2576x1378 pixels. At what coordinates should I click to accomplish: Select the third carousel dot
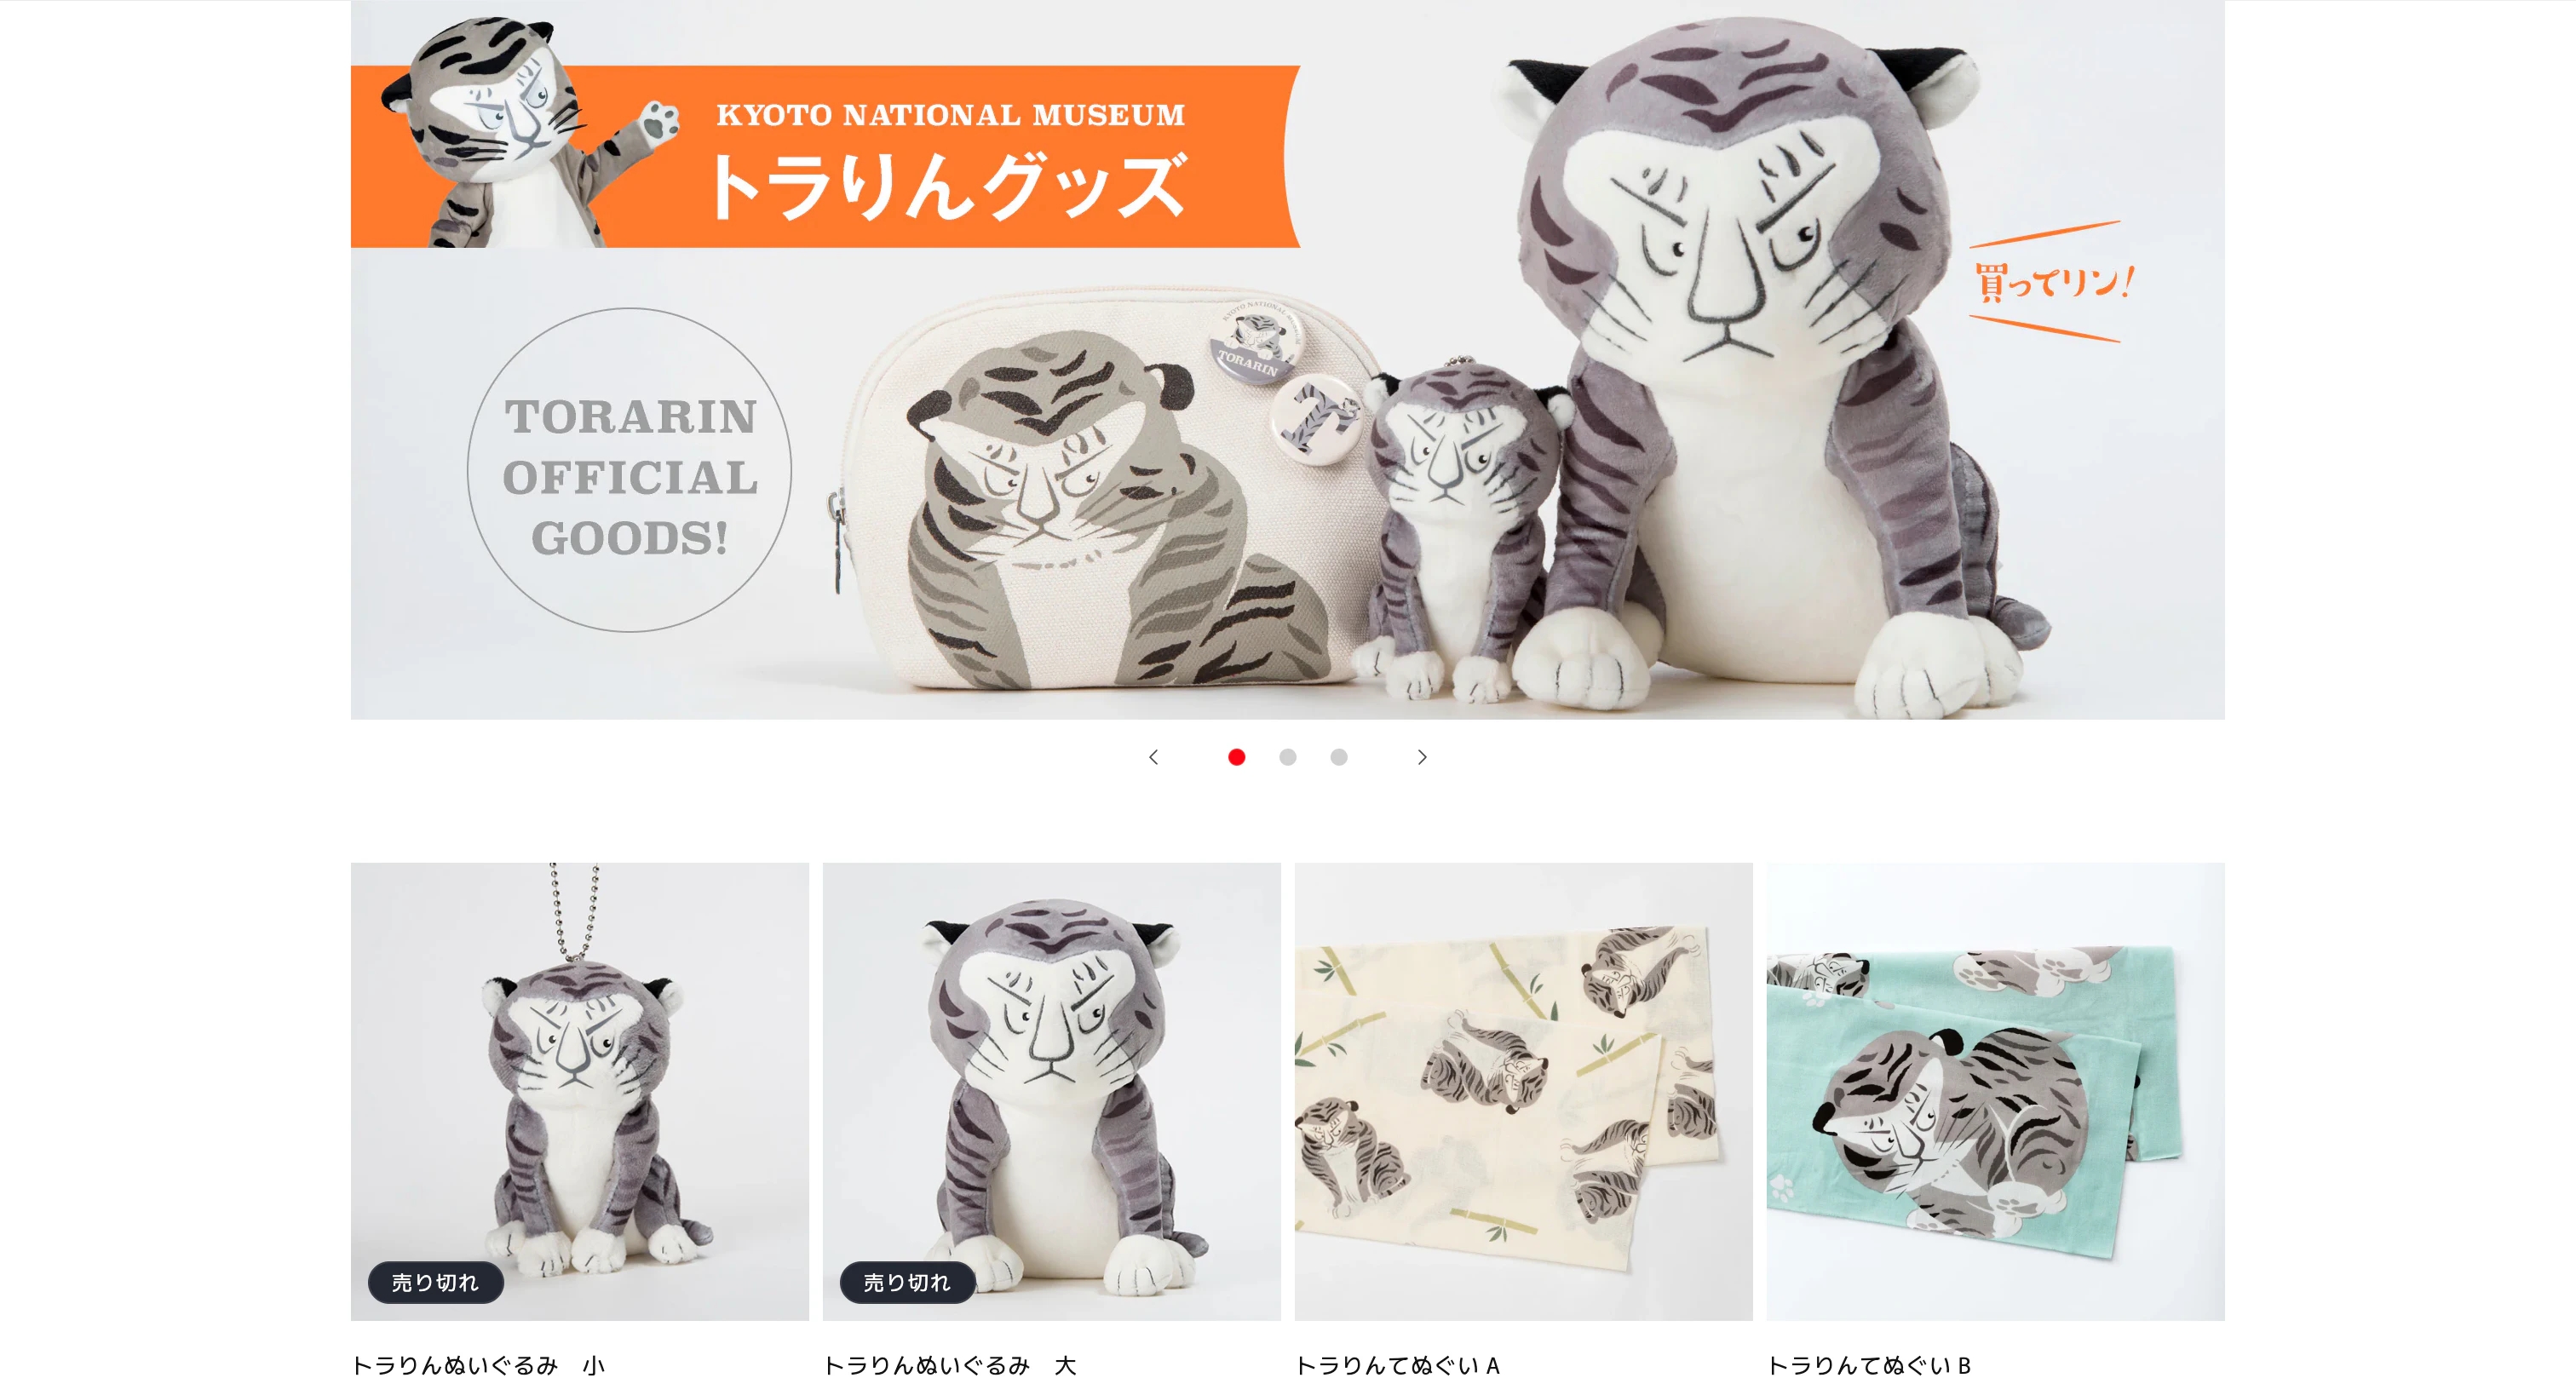point(1339,757)
